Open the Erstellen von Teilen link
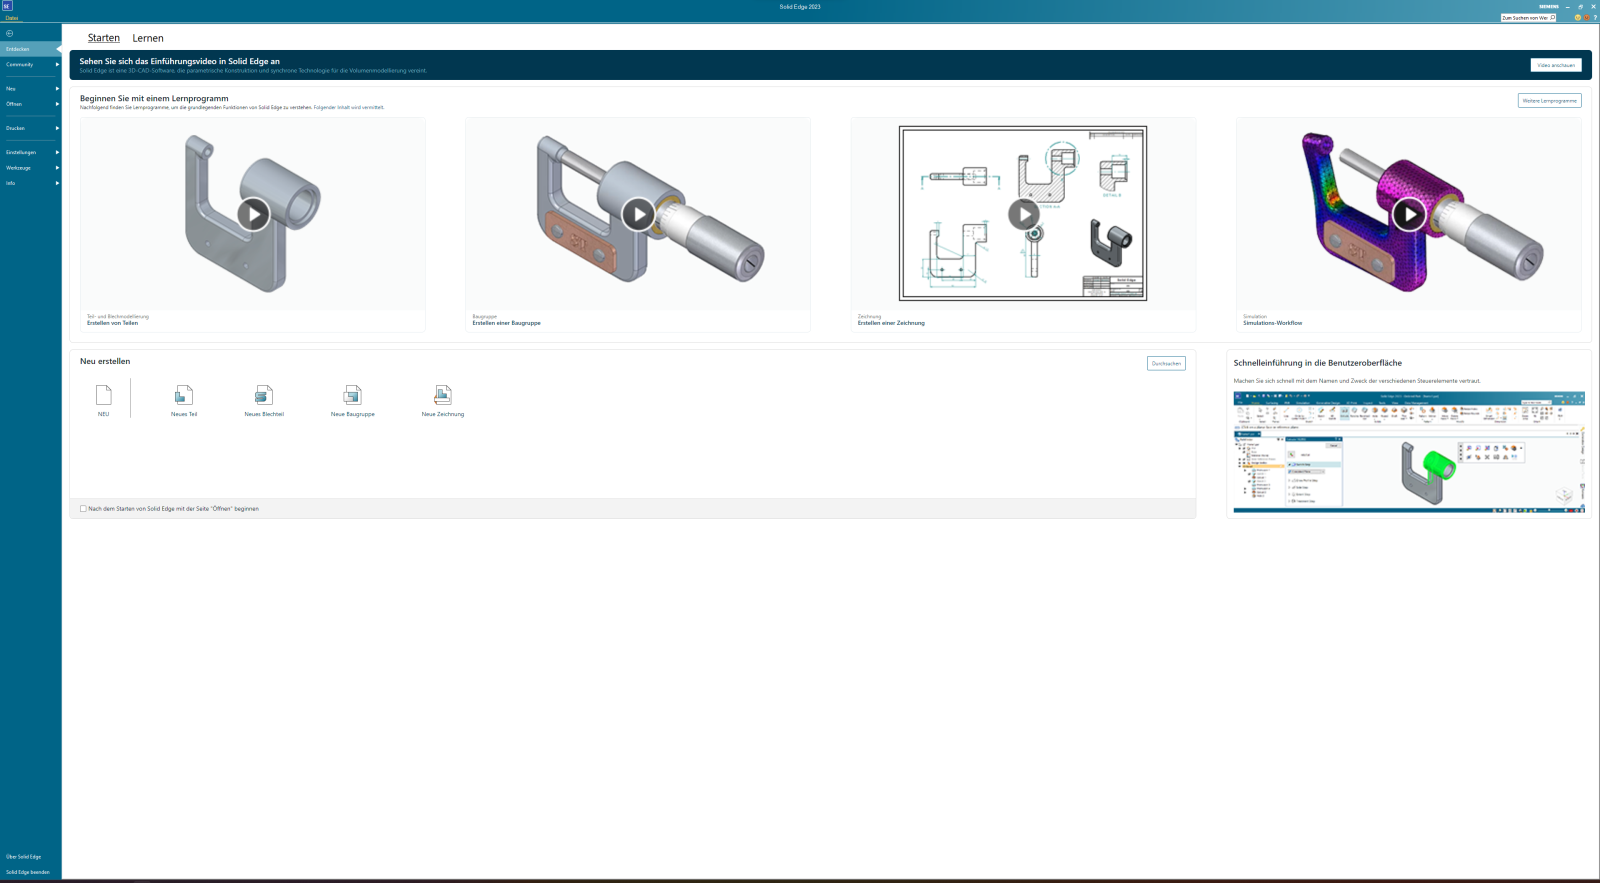The height and width of the screenshot is (883, 1600). 112,323
